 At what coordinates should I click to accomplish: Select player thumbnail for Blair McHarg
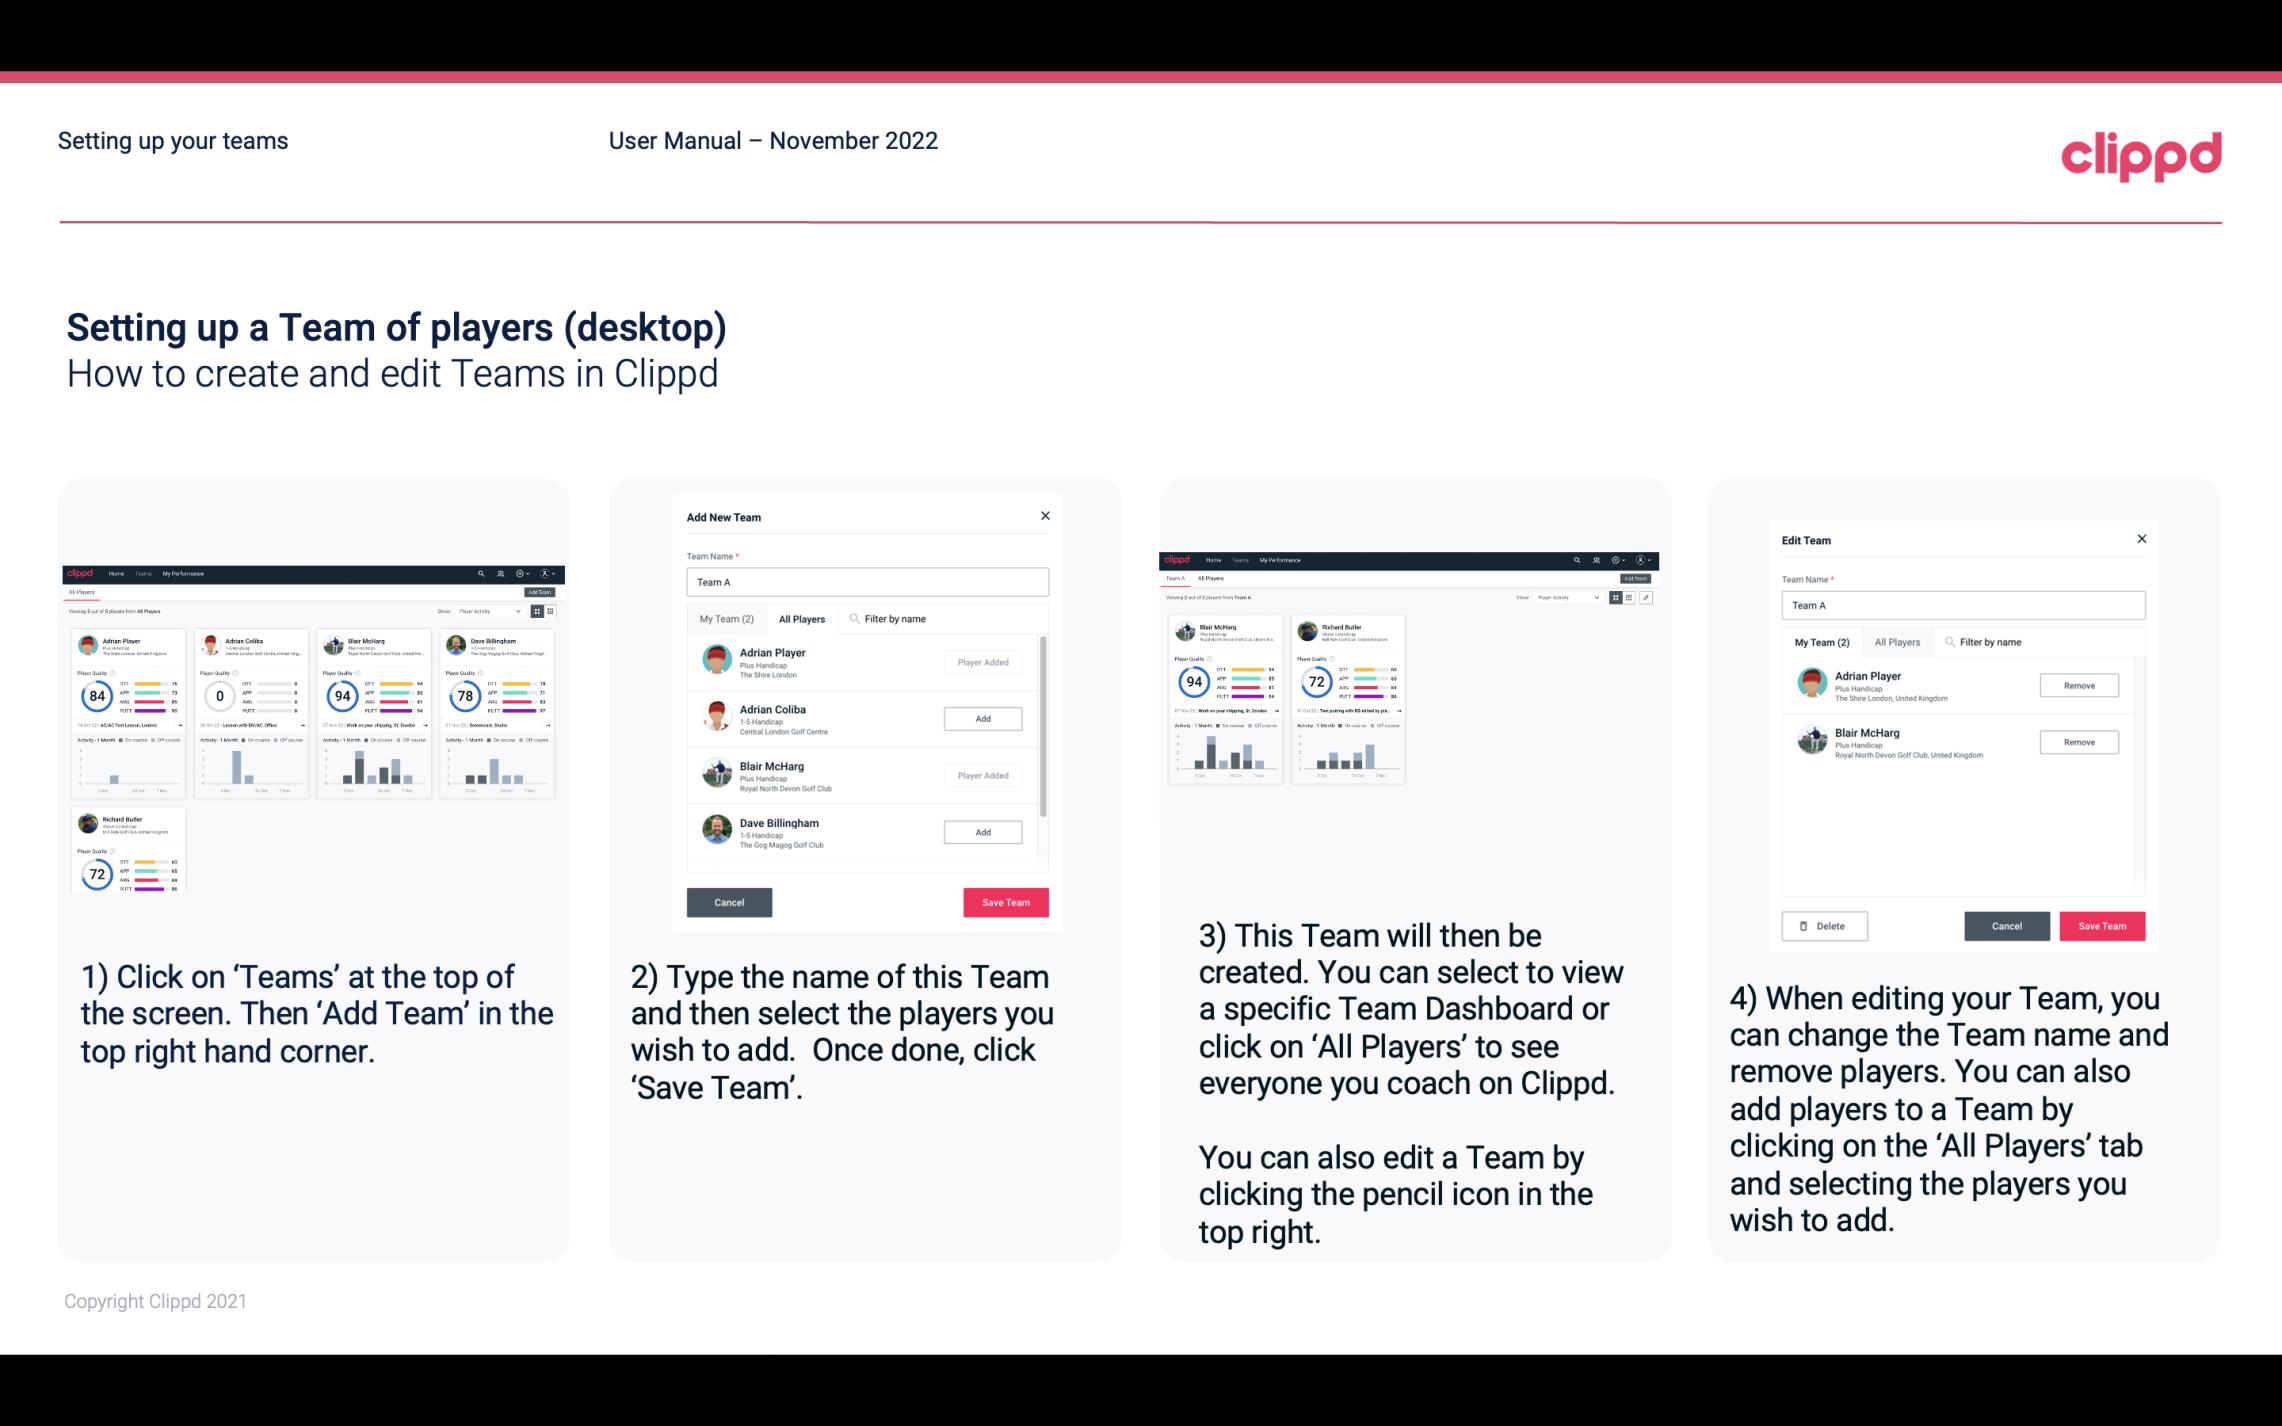click(x=718, y=772)
